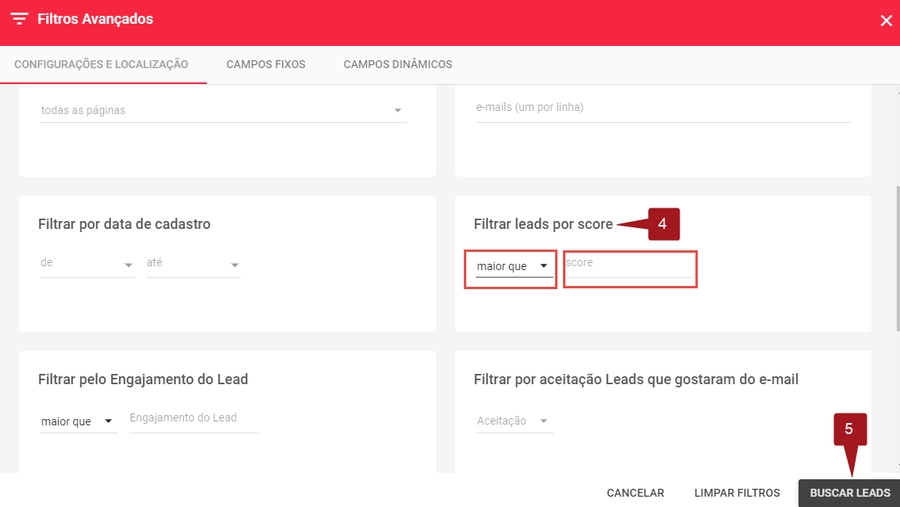
Task: Click the filter icon beside Filtros Avançados
Action: [x=19, y=20]
